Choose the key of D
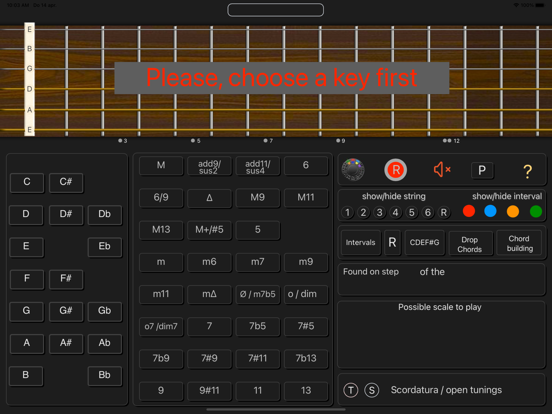Image resolution: width=552 pixels, height=414 pixels. 26,214
